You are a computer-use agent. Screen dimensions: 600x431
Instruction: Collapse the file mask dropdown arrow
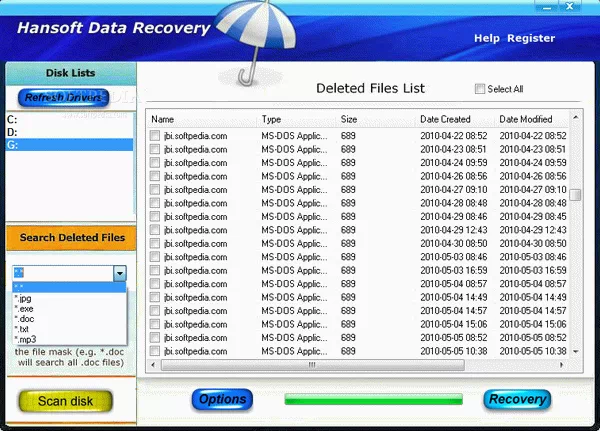coord(119,273)
